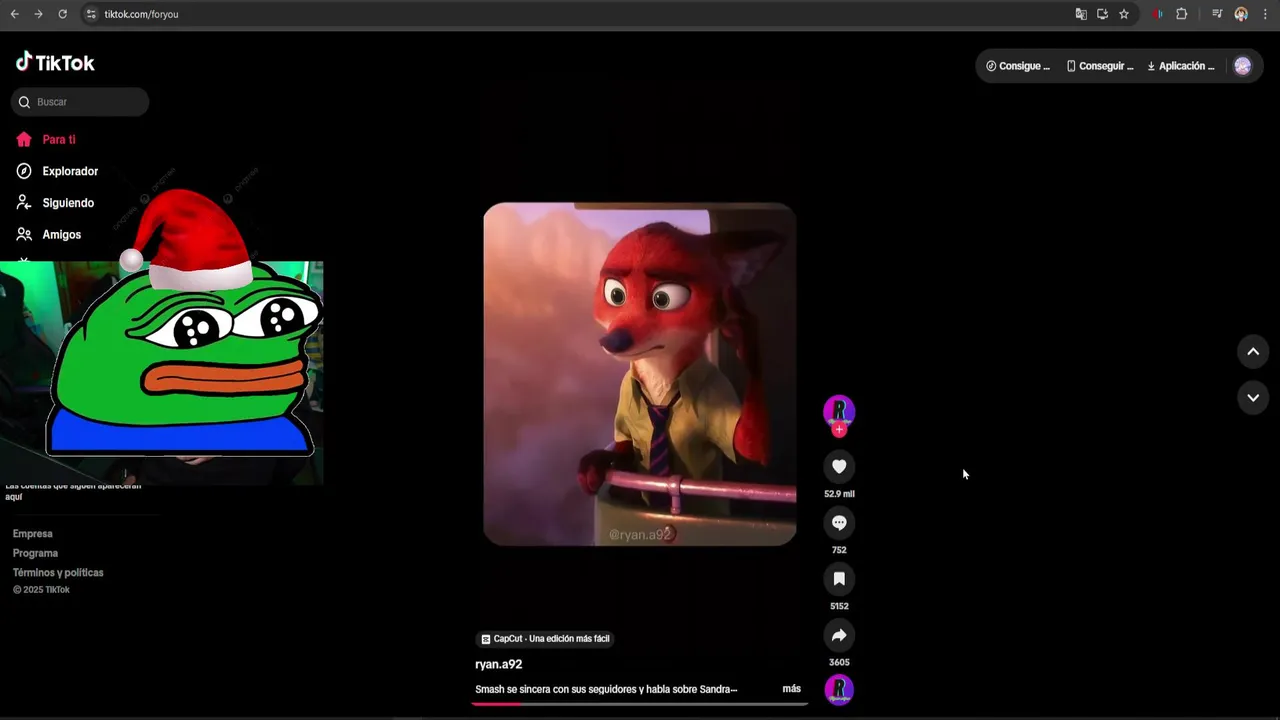Bookmark the video with save icon

coord(839,579)
